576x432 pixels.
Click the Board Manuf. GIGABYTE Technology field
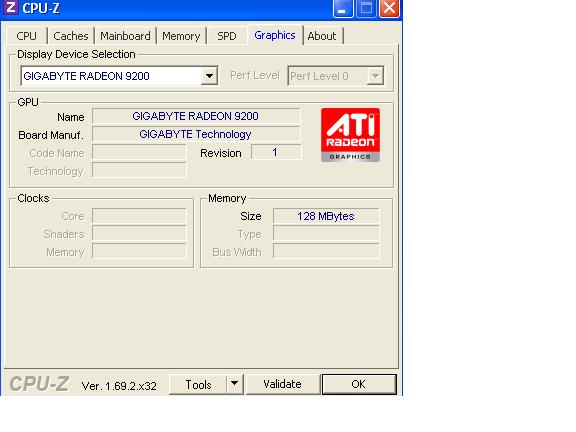tap(196, 134)
